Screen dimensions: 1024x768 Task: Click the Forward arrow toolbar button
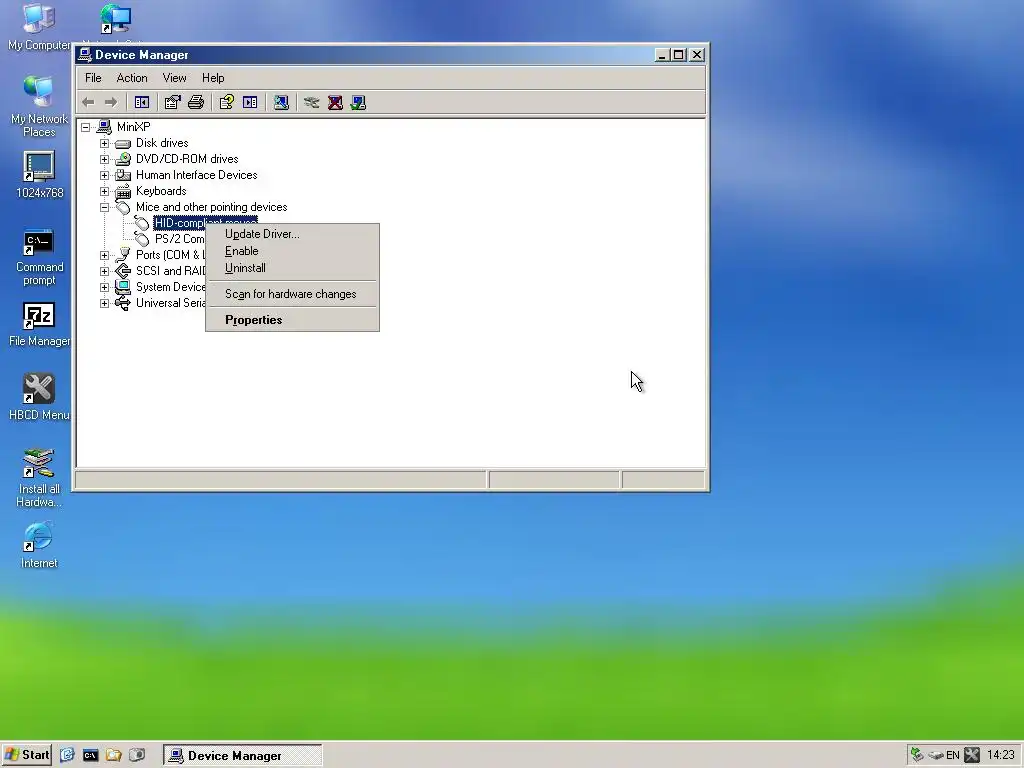[x=111, y=103]
